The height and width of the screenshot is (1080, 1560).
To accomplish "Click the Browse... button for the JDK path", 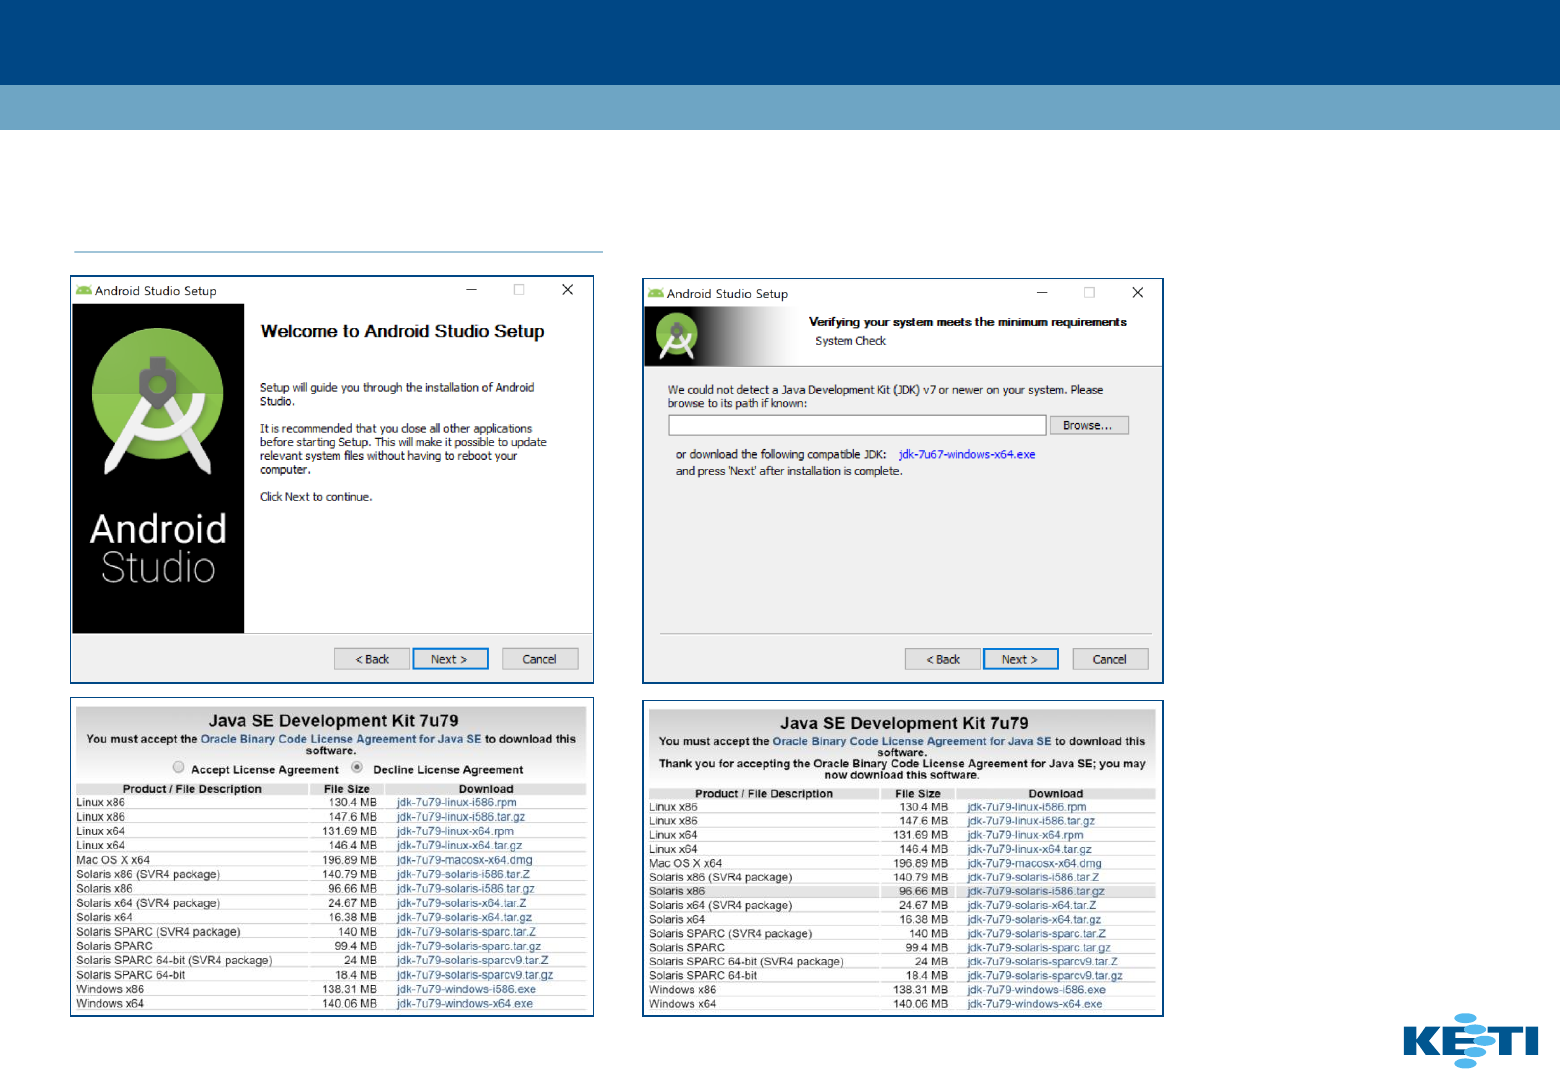I will [1088, 425].
